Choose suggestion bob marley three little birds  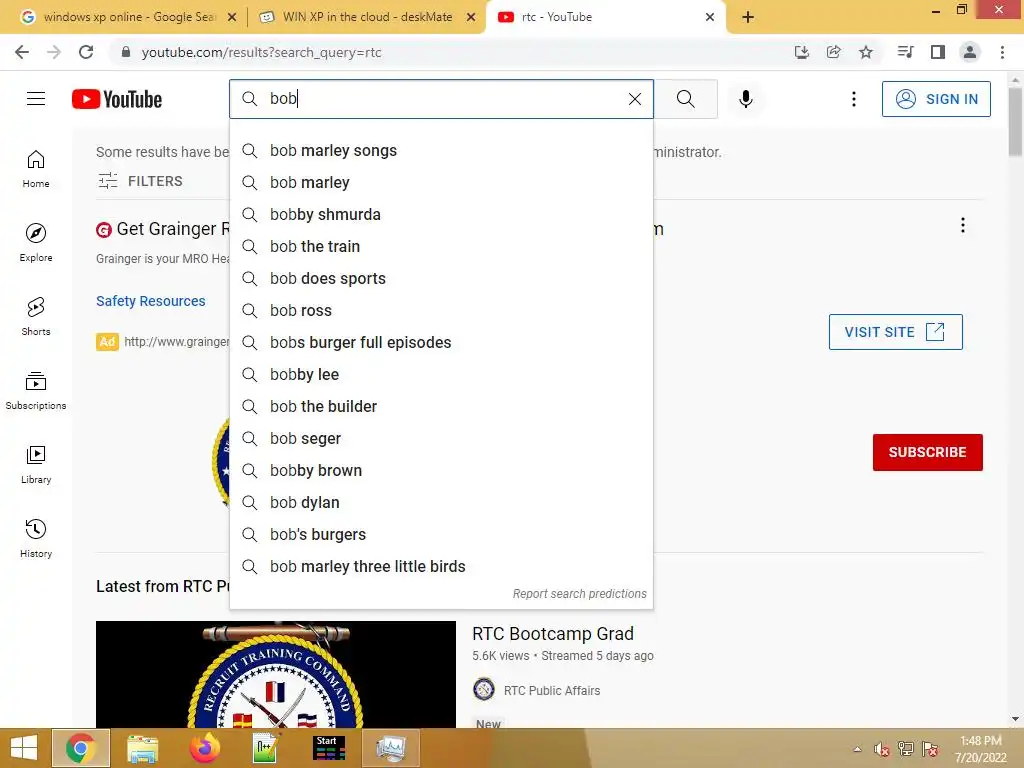point(441,566)
